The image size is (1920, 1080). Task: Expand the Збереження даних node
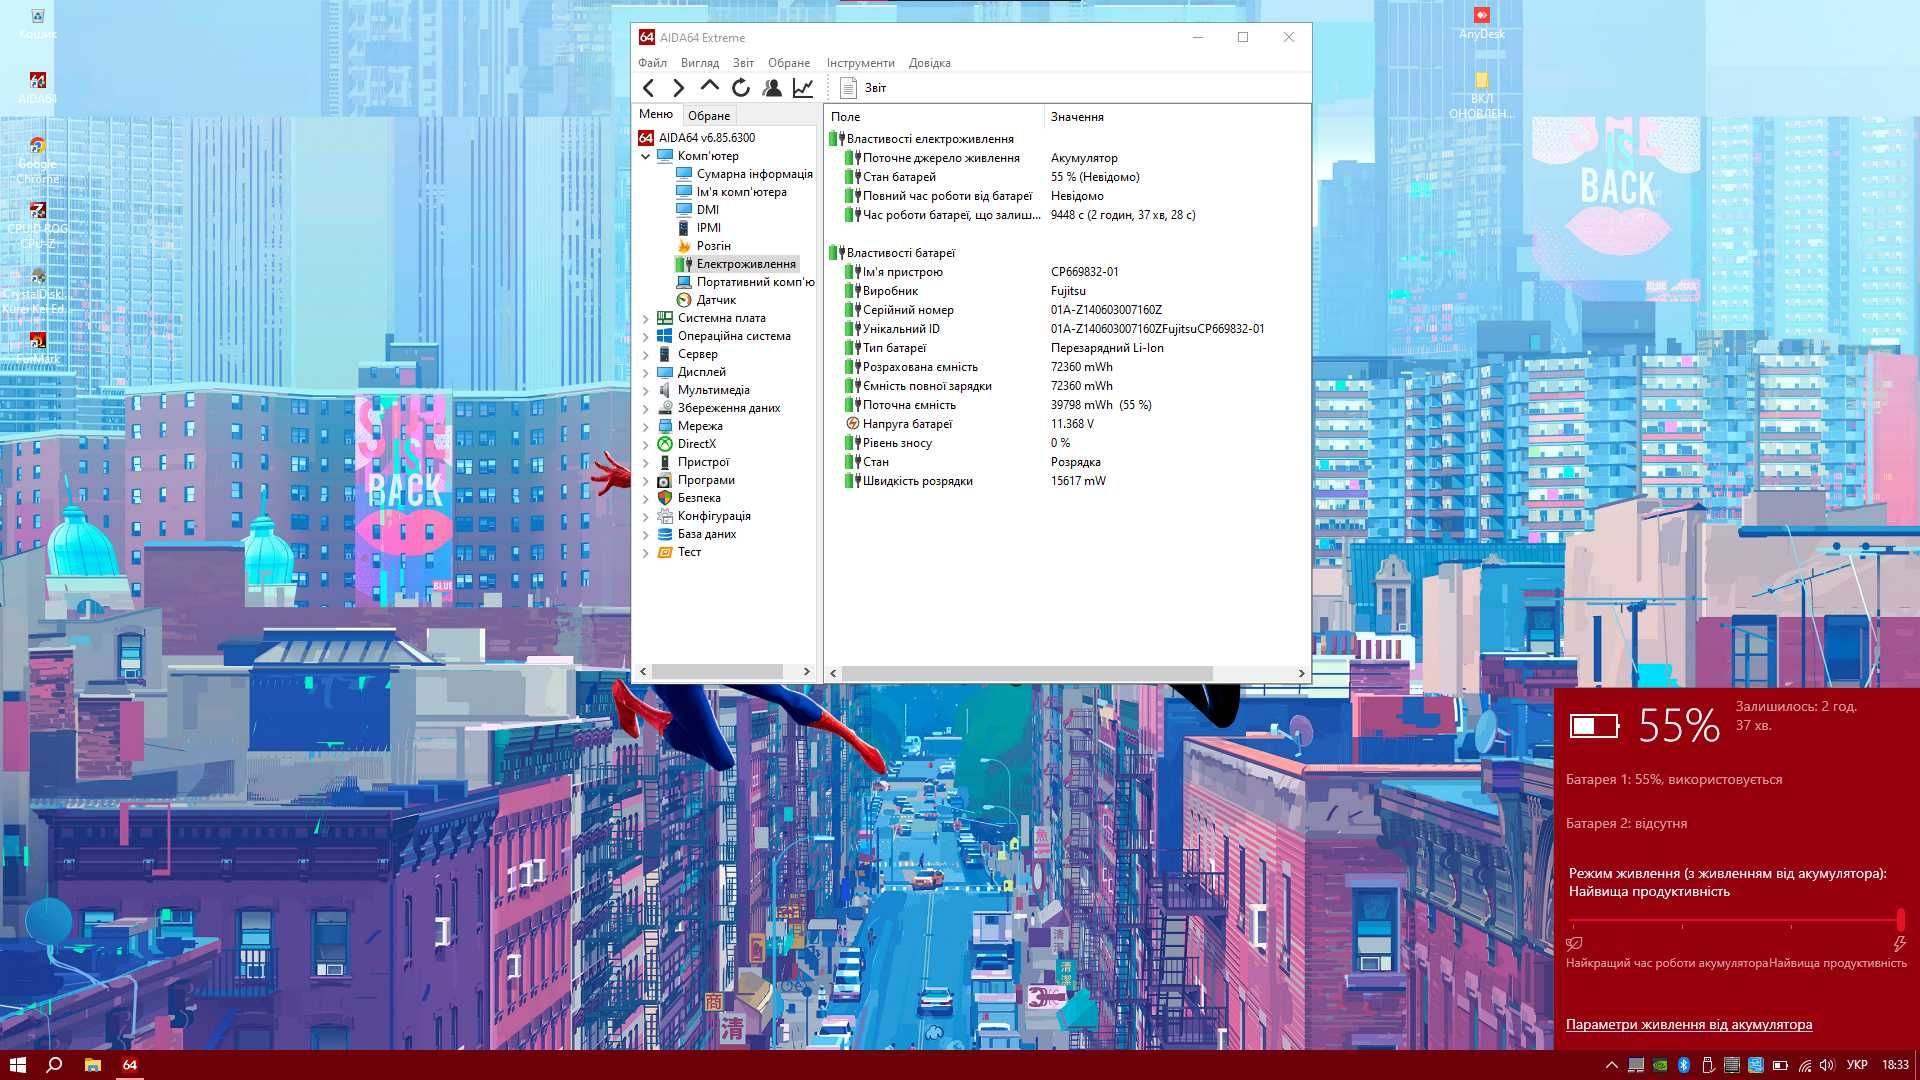pyautogui.click(x=645, y=408)
